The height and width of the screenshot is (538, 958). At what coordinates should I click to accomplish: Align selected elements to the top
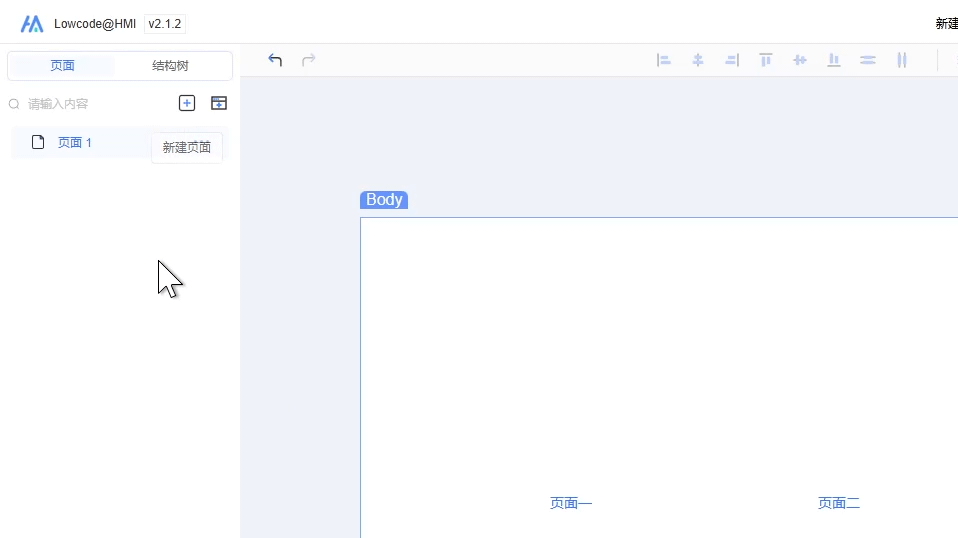pyautogui.click(x=766, y=60)
